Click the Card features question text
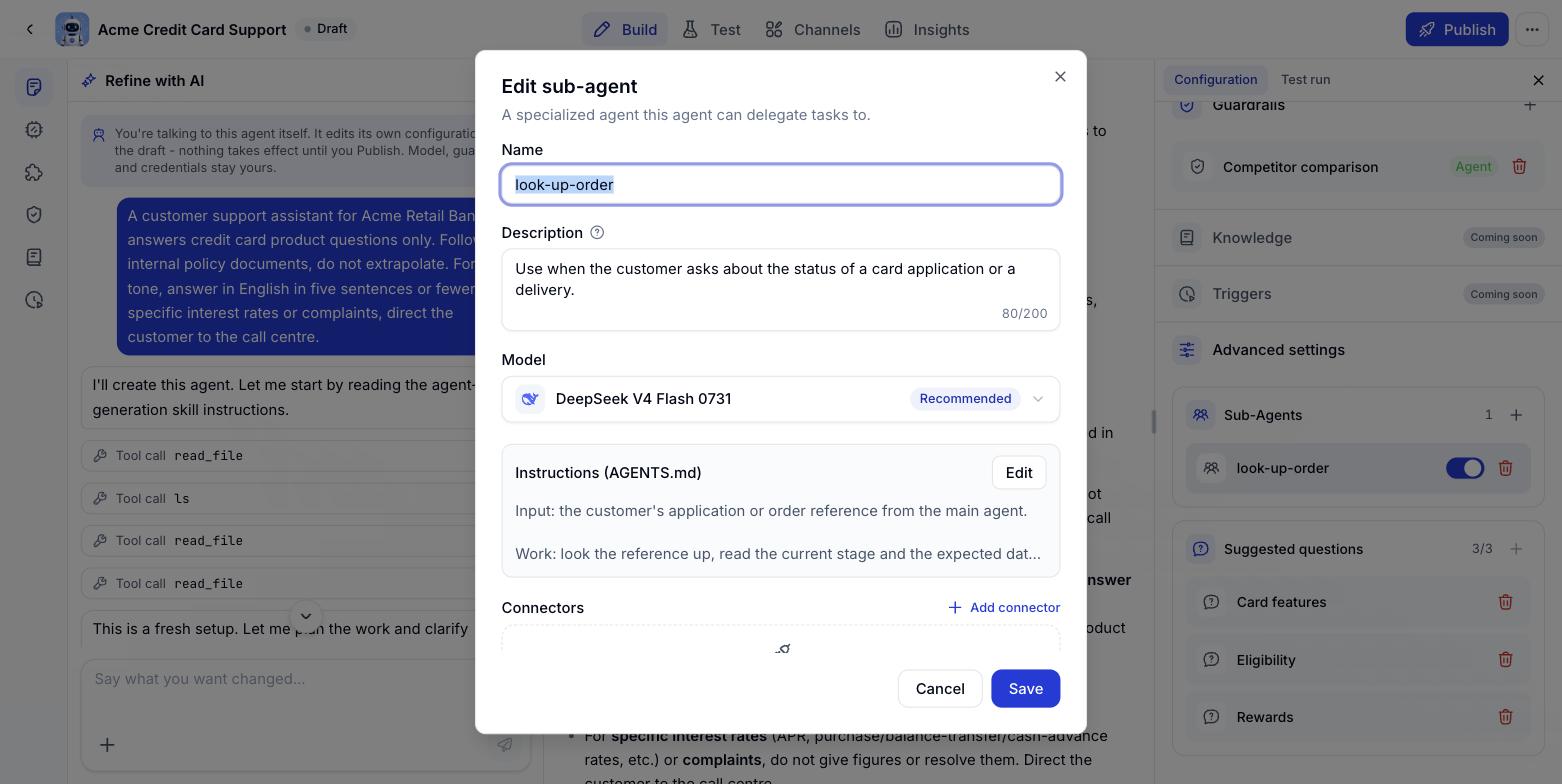Viewport: 1562px width, 784px height. (1281, 602)
